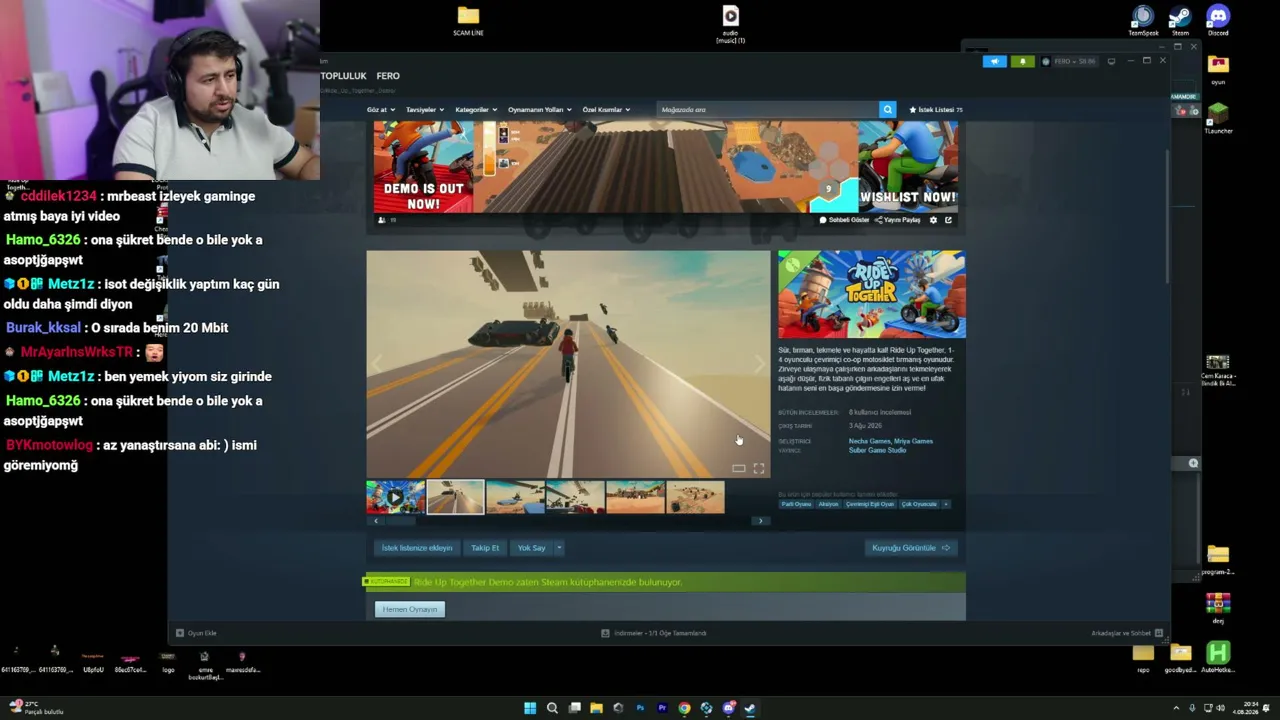The height and width of the screenshot is (720, 1280).
Task: Open the repo desktop folder
Action: (x=1143, y=657)
